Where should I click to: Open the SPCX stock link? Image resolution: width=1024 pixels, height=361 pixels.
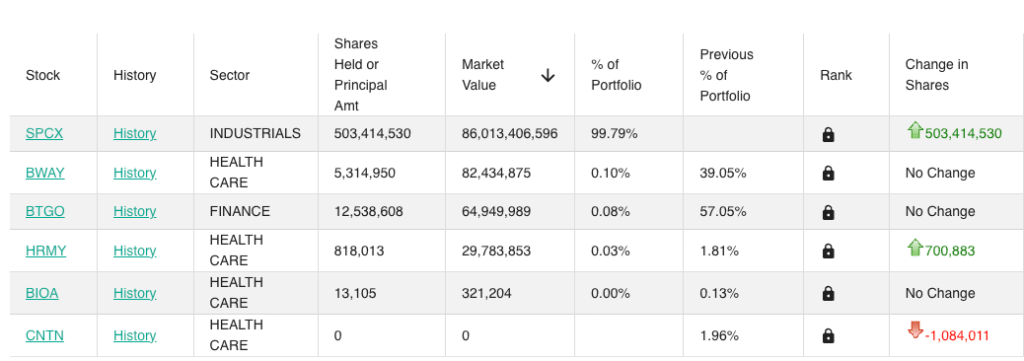(44, 133)
